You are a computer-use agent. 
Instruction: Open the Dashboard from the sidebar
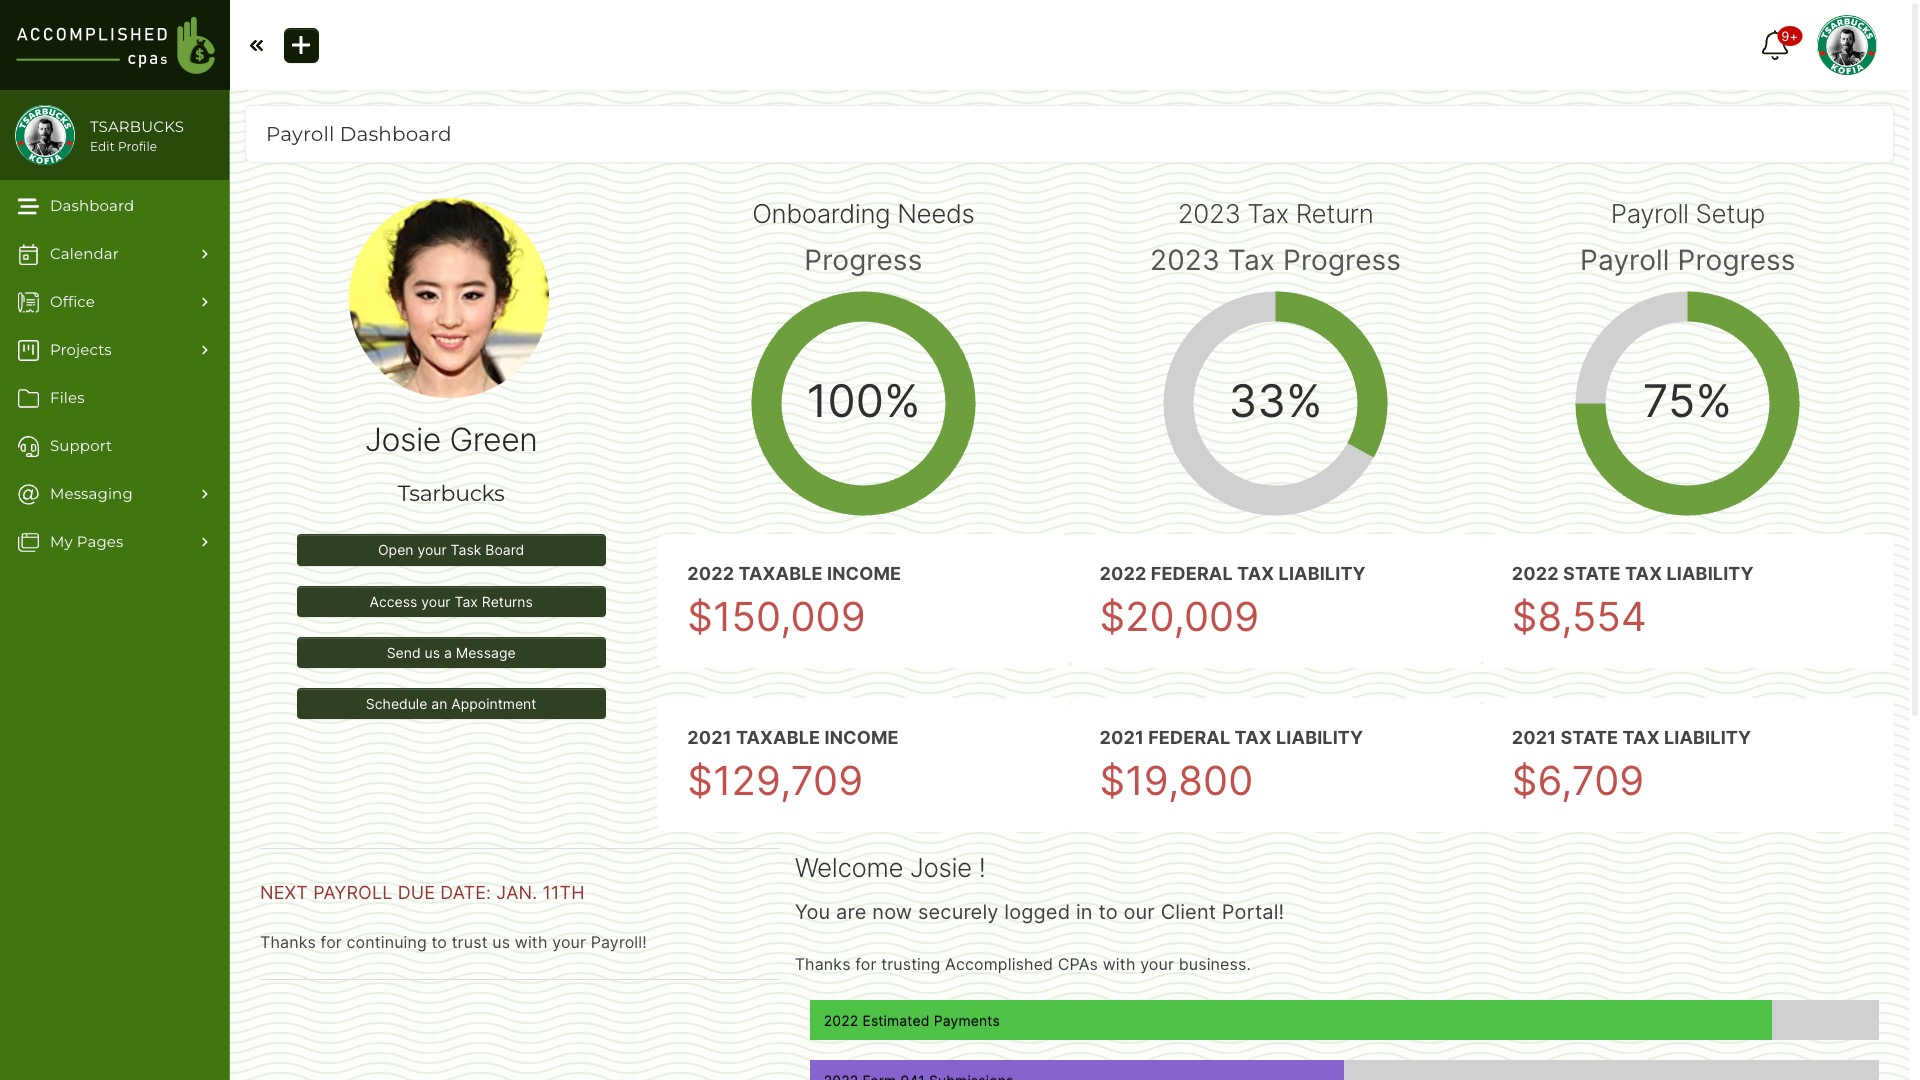27,206
